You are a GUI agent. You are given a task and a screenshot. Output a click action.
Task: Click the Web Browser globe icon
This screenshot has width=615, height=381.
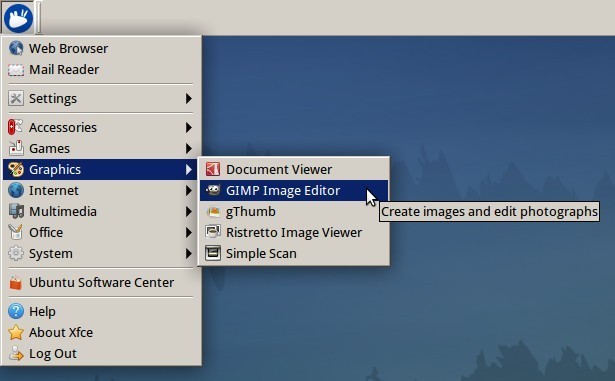tap(16, 48)
